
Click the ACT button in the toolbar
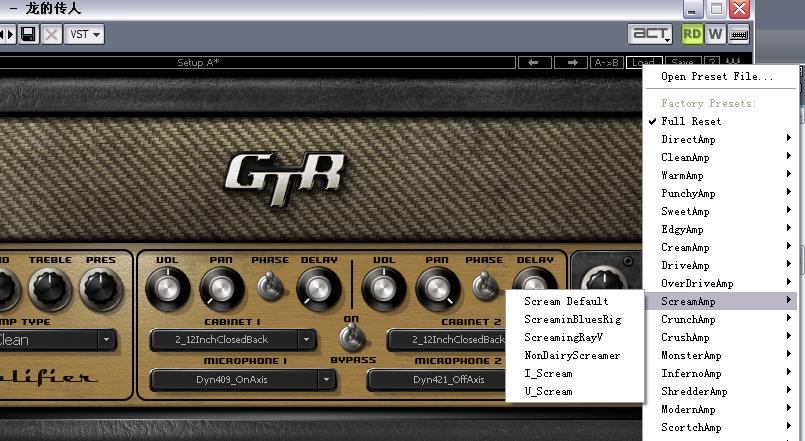pos(650,34)
